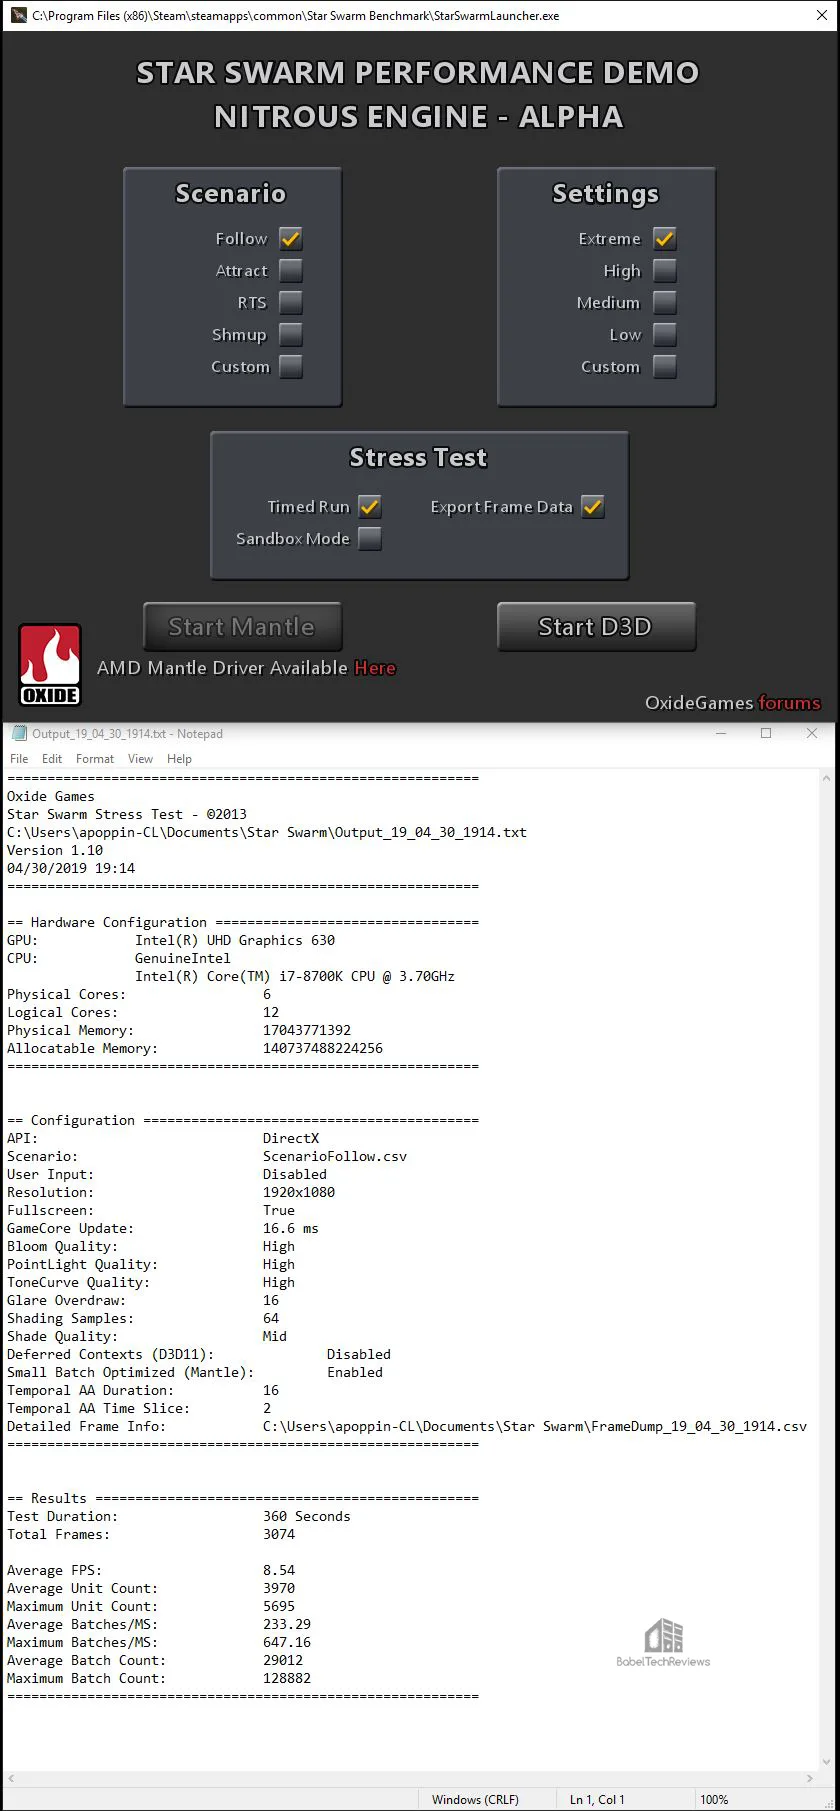Enable Sandbox Mode checkbox
The image size is (840, 1811).
click(x=370, y=539)
